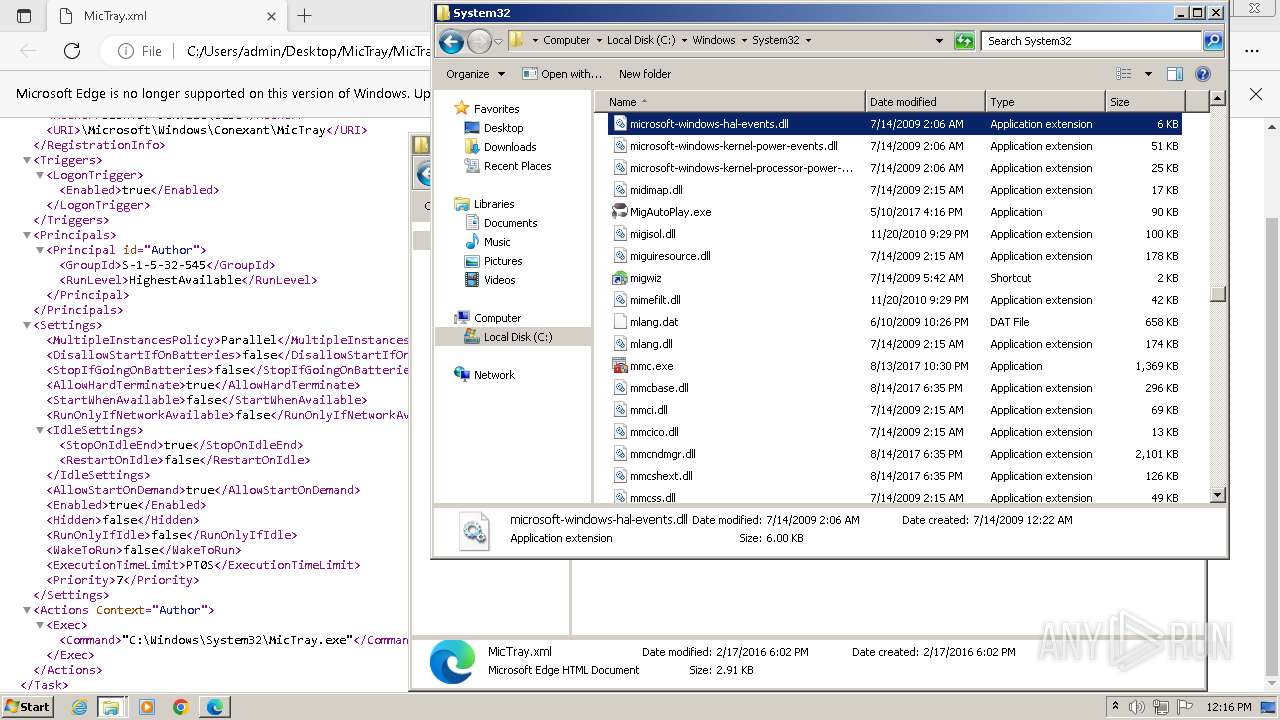The image size is (1280, 720).
Task: Select mimefilt.dll file
Action: [655, 300]
